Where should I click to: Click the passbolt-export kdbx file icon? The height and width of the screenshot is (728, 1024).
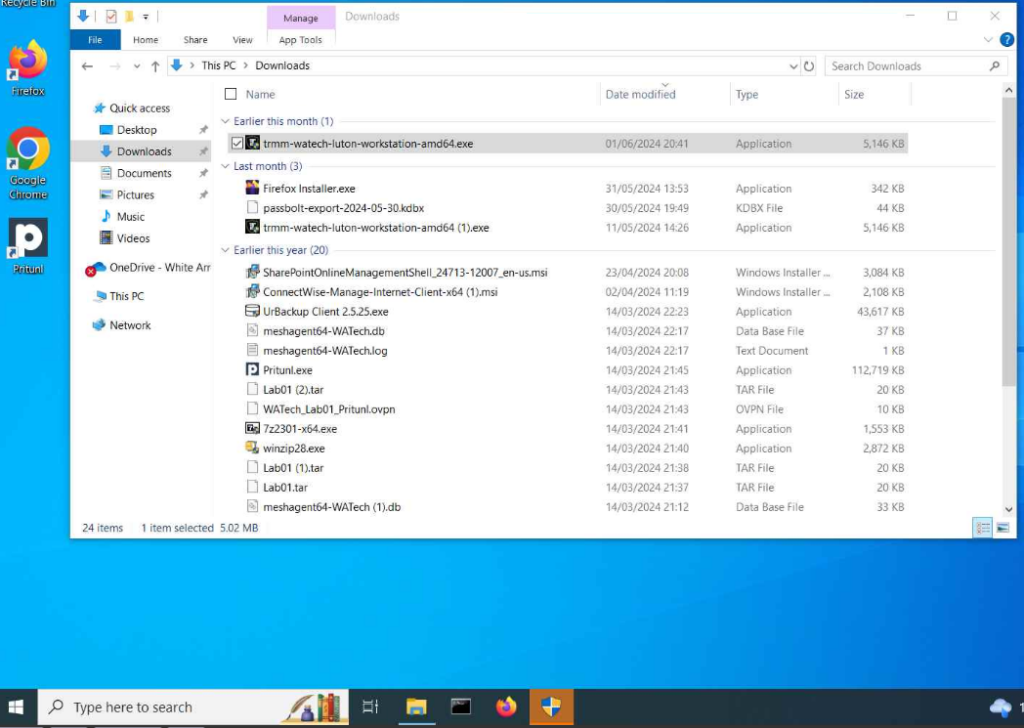coord(252,208)
